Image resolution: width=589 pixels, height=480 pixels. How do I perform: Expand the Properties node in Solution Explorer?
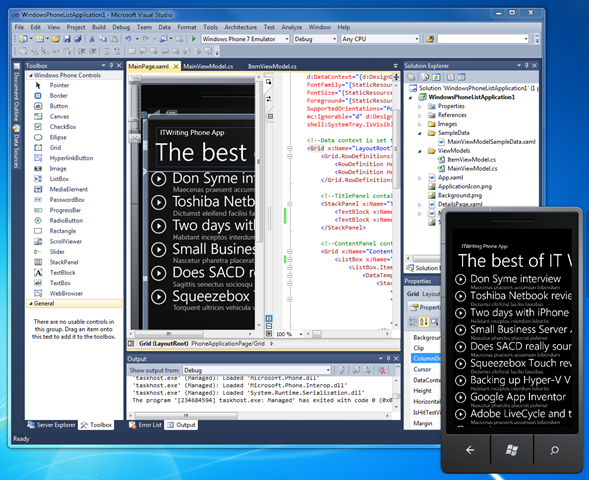coord(420,107)
